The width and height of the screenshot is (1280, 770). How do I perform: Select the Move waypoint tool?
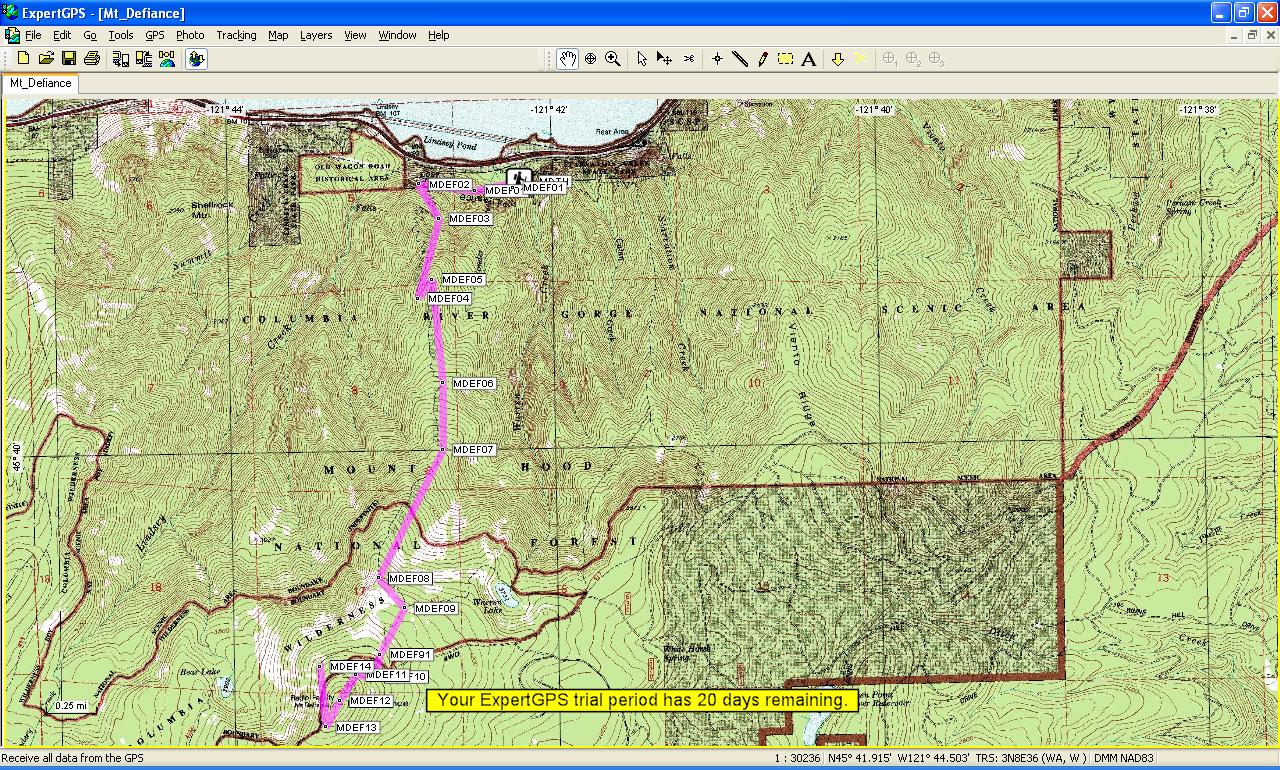click(664, 59)
